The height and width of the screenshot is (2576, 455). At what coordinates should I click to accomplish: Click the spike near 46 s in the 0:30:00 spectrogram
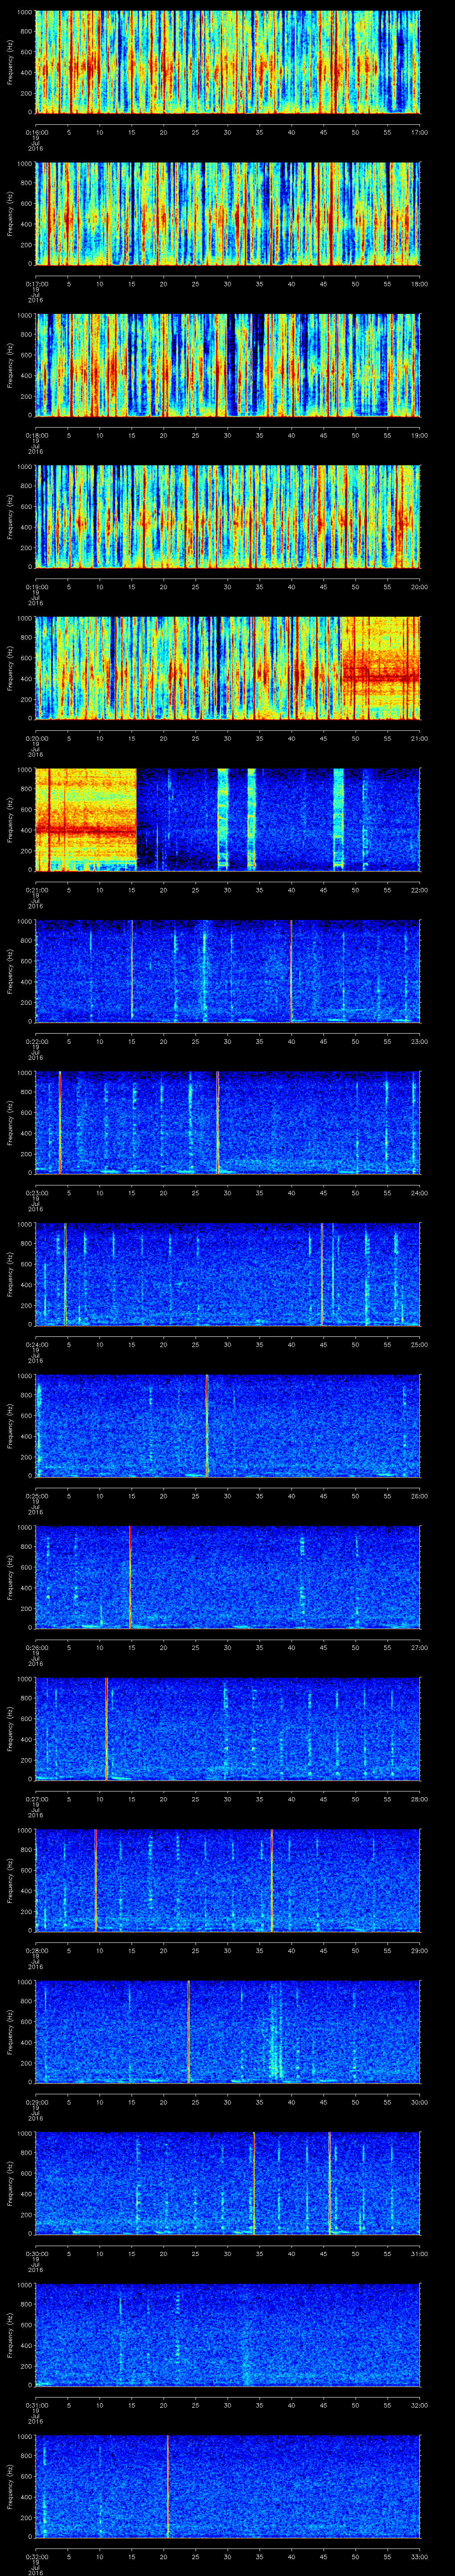tap(330, 2183)
